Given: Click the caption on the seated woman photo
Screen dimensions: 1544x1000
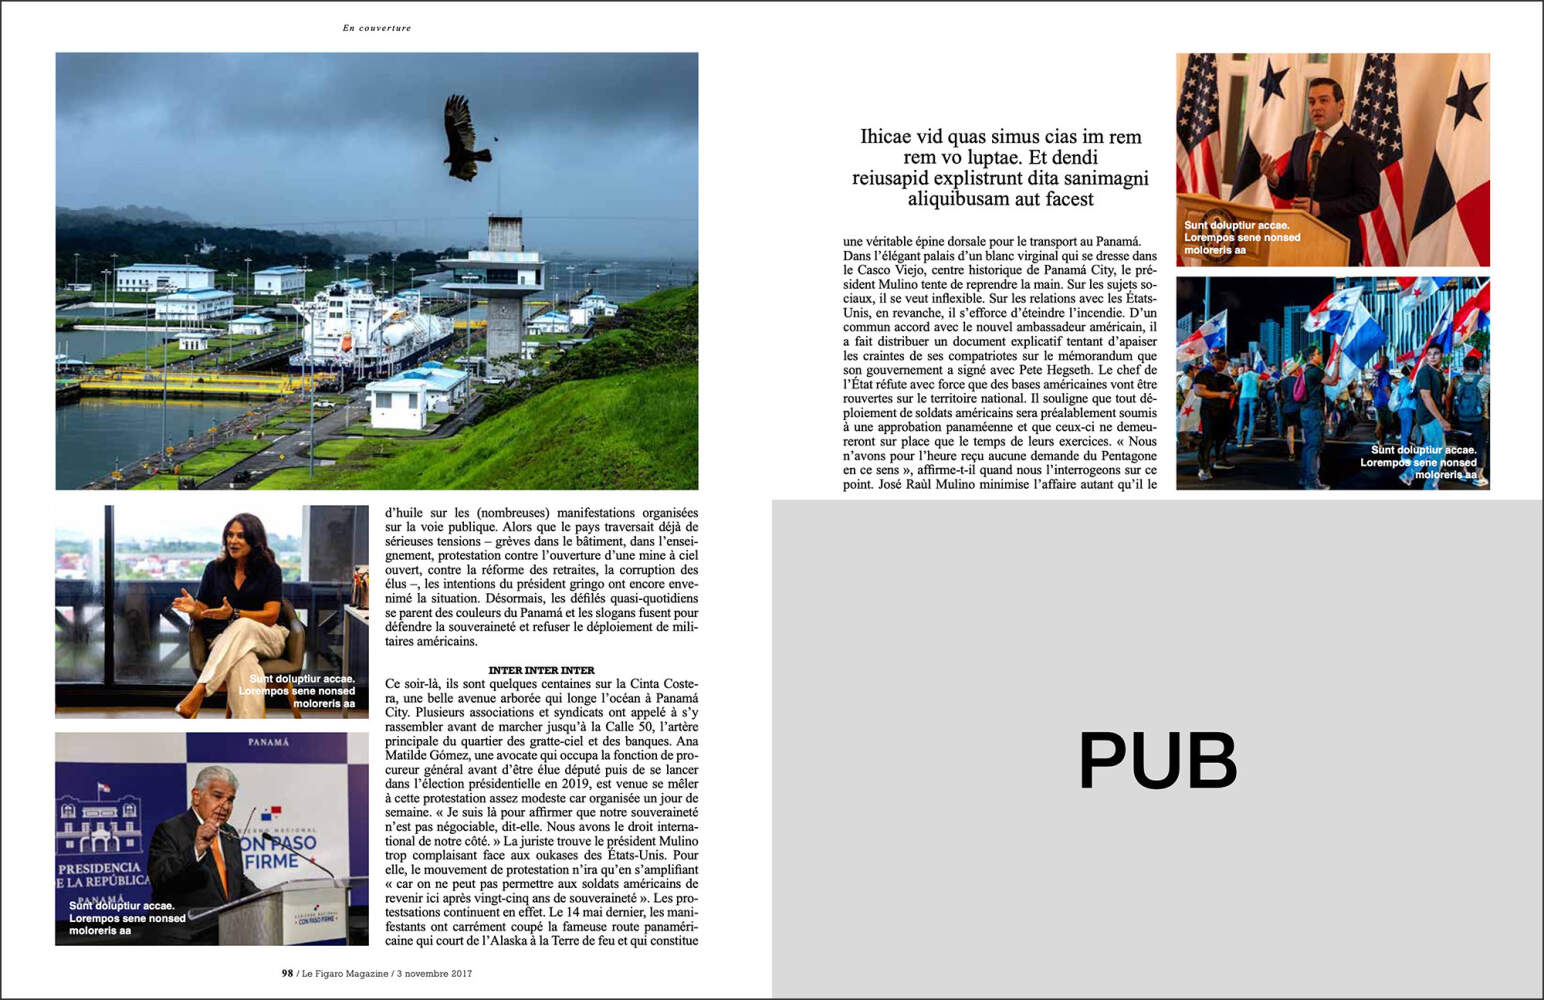Looking at the screenshot, I should click(x=297, y=691).
